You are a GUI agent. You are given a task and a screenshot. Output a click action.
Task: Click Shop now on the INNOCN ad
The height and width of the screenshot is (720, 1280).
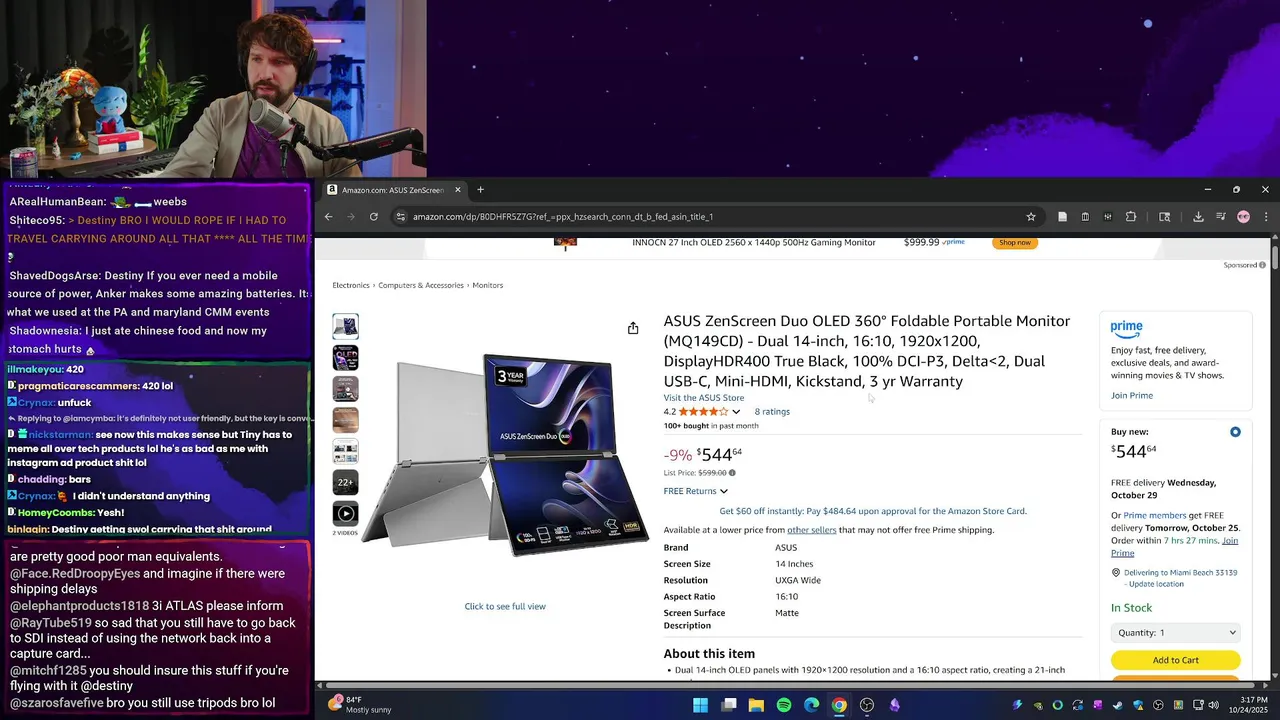1014,243
